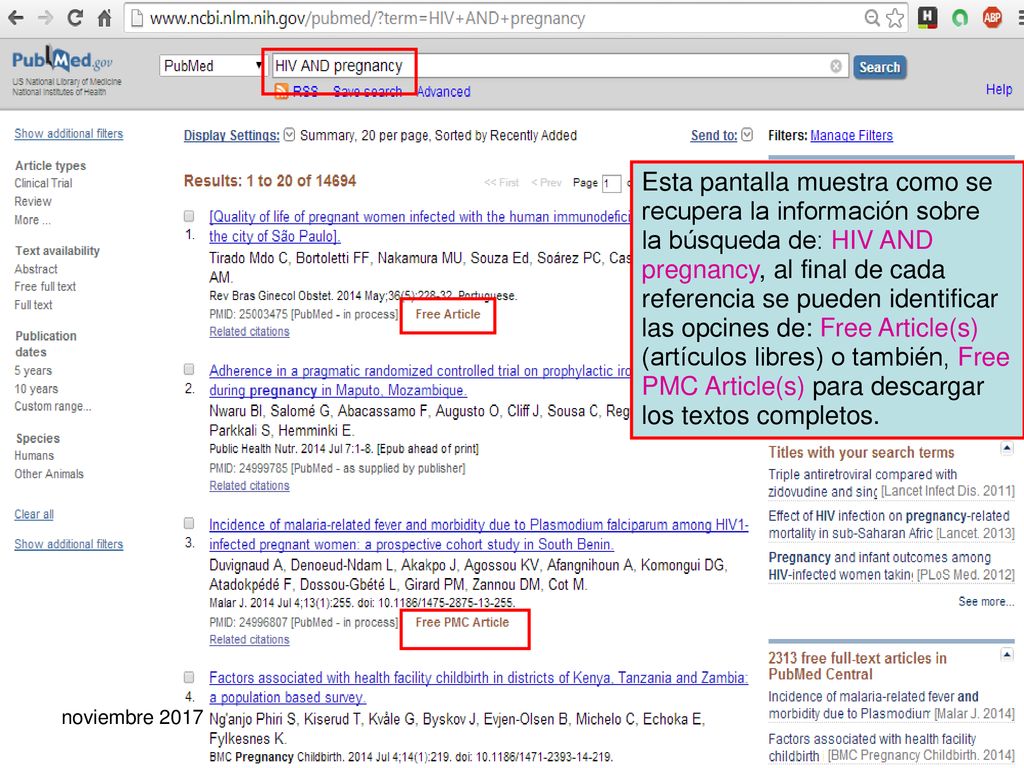Filter by Full text availability
The width and height of the screenshot is (1024, 768).
[x=33, y=305]
